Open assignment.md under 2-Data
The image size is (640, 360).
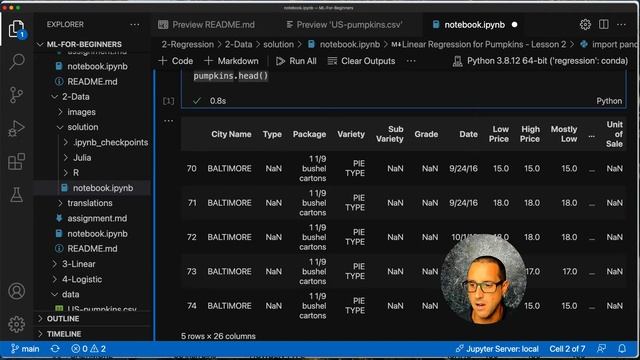[97, 218]
